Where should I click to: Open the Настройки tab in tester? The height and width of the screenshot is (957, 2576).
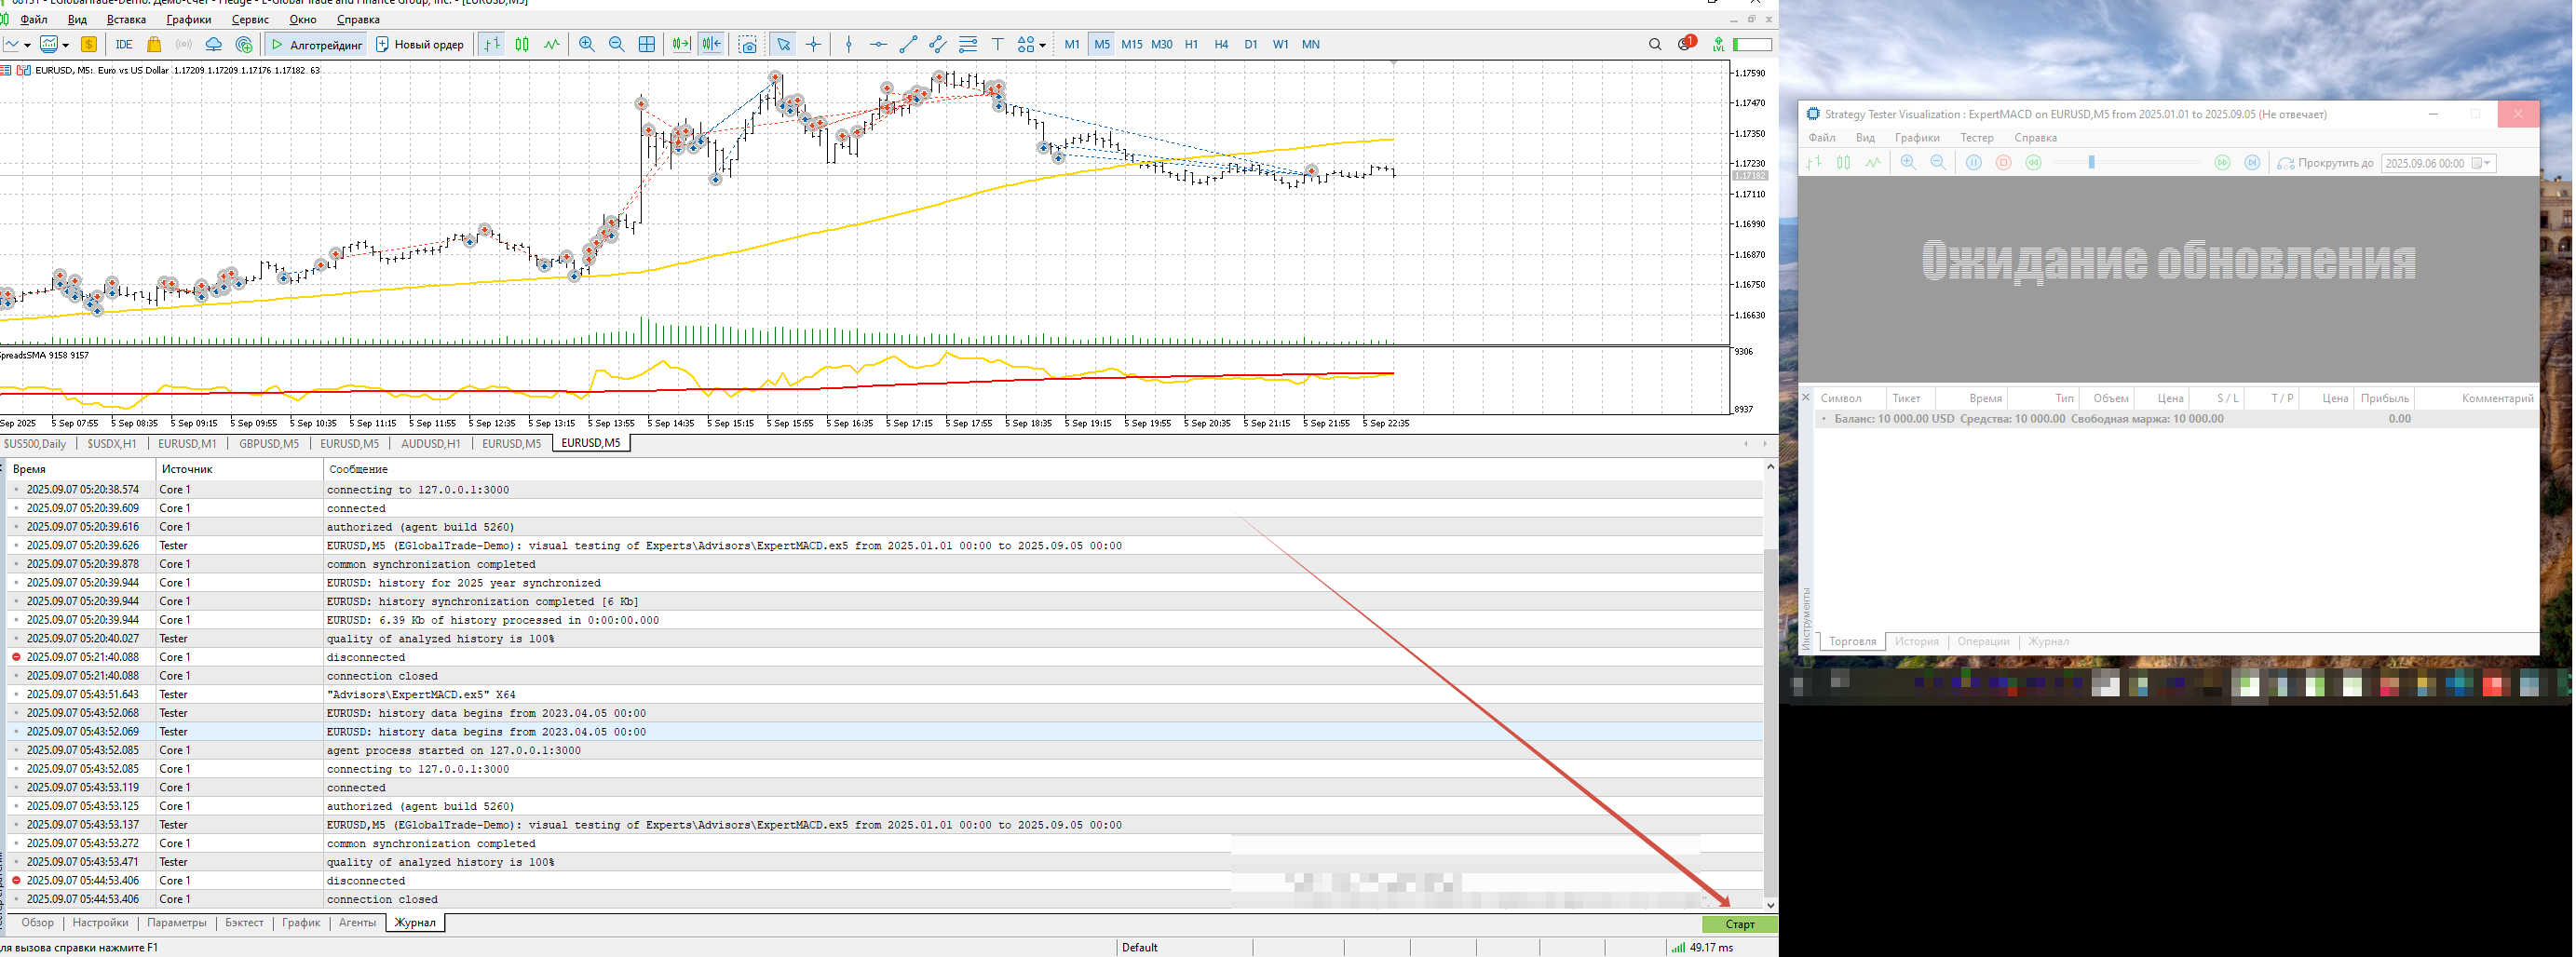(x=101, y=923)
